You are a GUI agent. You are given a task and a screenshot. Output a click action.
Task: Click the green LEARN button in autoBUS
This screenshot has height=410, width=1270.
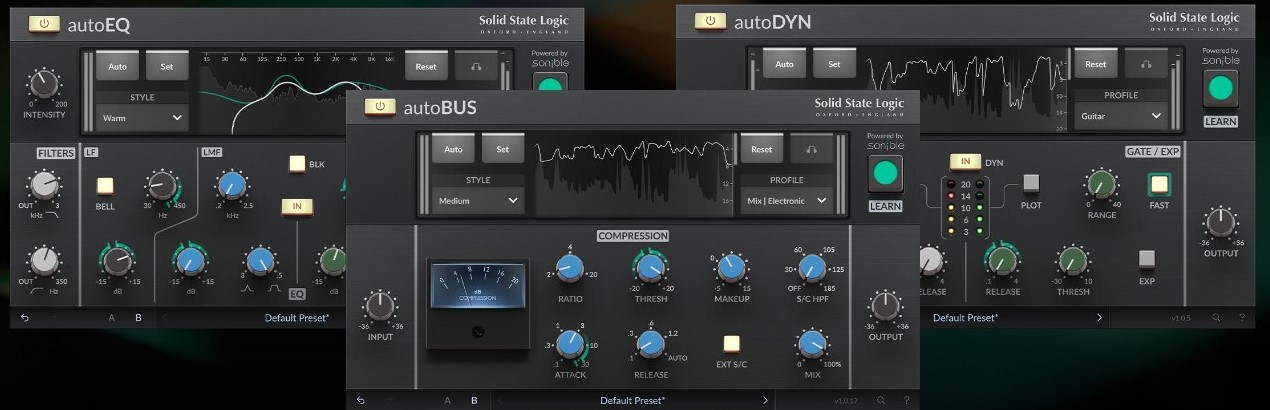(883, 173)
